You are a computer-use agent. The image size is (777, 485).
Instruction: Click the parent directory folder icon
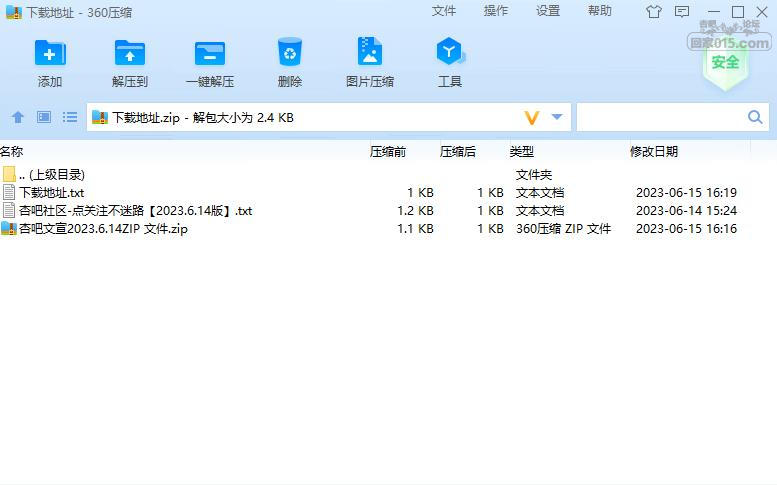coord(9,174)
